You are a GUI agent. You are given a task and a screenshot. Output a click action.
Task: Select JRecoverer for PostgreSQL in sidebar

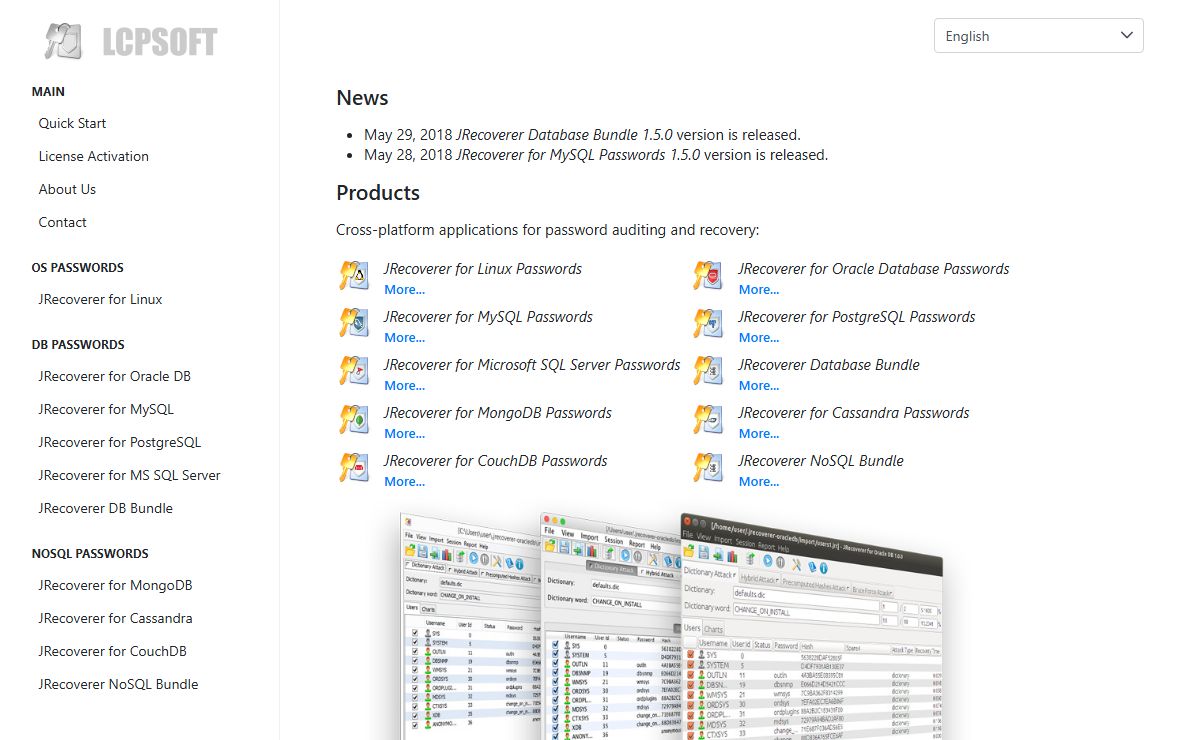coord(120,442)
